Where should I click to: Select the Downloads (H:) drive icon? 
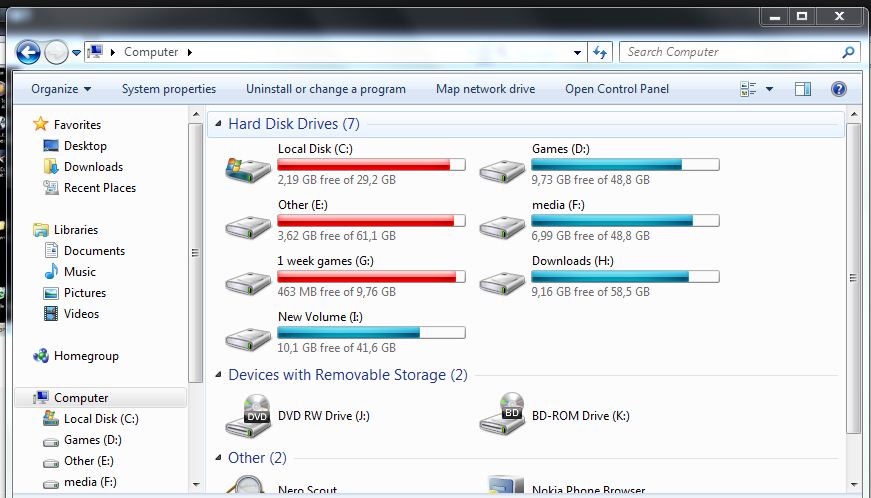tap(502, 283)
